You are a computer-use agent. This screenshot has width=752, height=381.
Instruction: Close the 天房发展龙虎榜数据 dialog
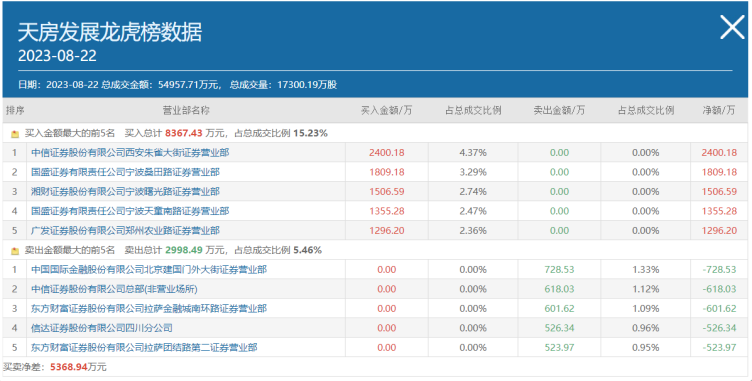[x=732, y=27]
